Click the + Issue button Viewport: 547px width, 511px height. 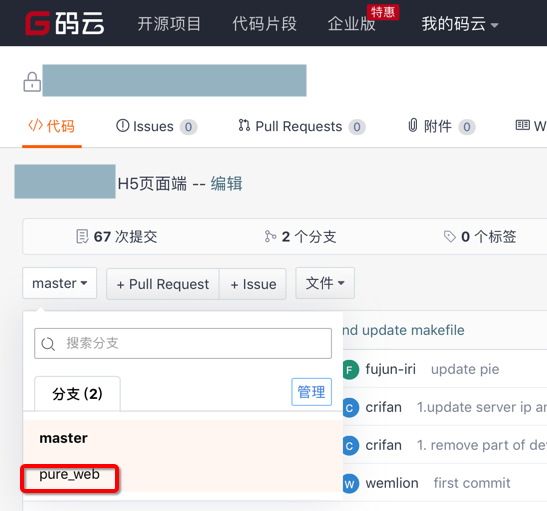click(x=253, y=284)
